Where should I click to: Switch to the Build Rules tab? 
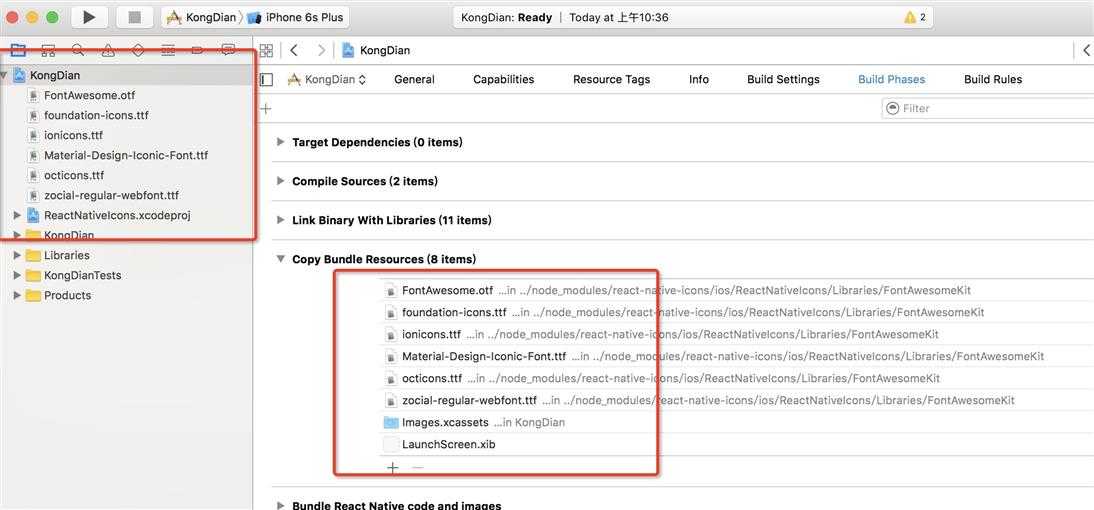(x=993, y=80)
